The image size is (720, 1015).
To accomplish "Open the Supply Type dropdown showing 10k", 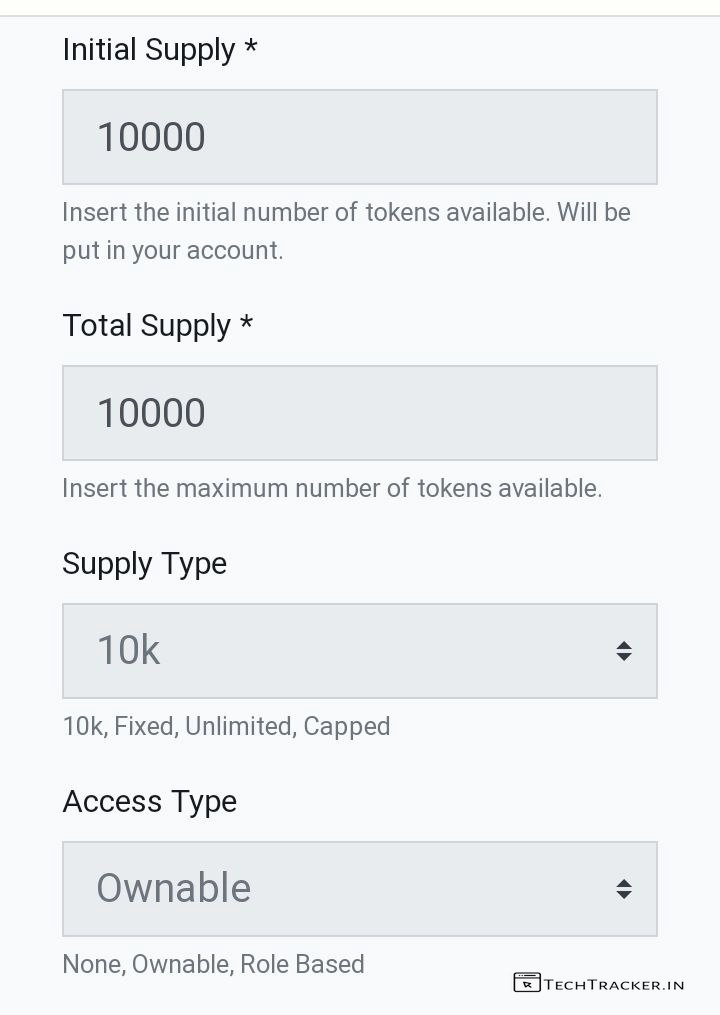I will (x=340, y=651).
